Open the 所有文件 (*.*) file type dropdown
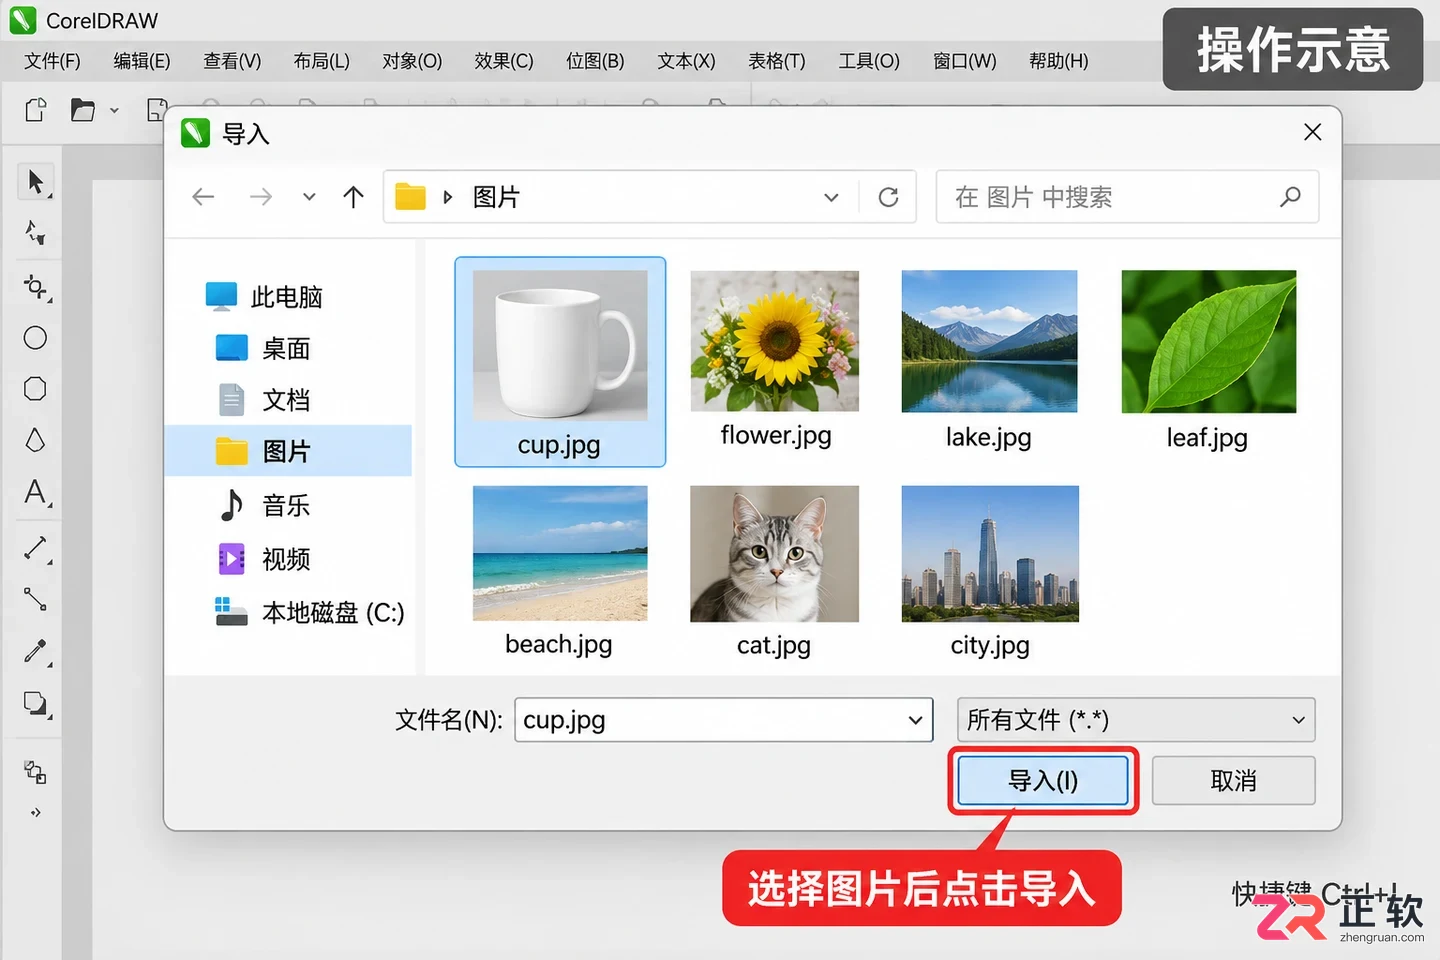Screen dimensions: 1440x960 point(1135,720)
